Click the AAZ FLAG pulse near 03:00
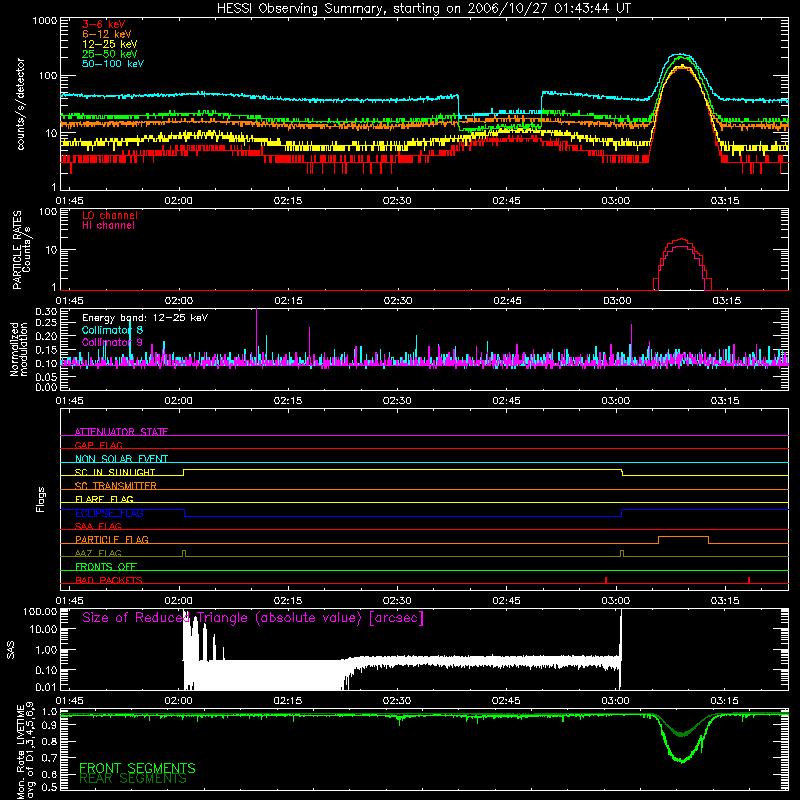This screenshot has height=800, width=800. point(621,553)
